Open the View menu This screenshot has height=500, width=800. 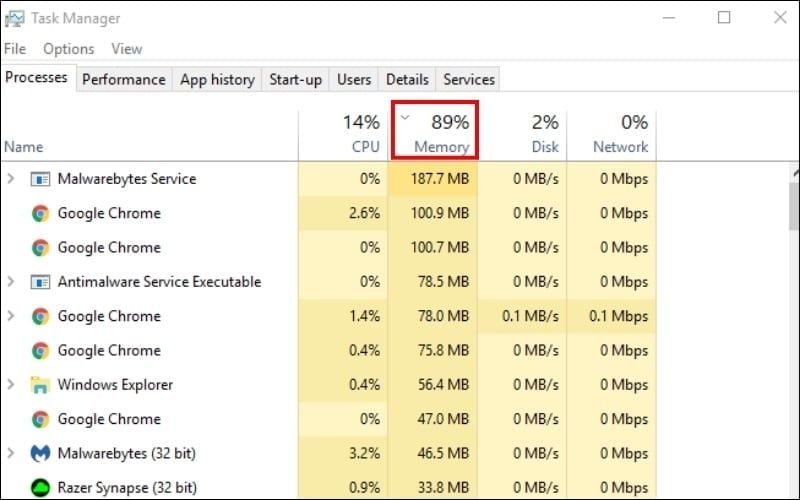(x=127, y=49)
